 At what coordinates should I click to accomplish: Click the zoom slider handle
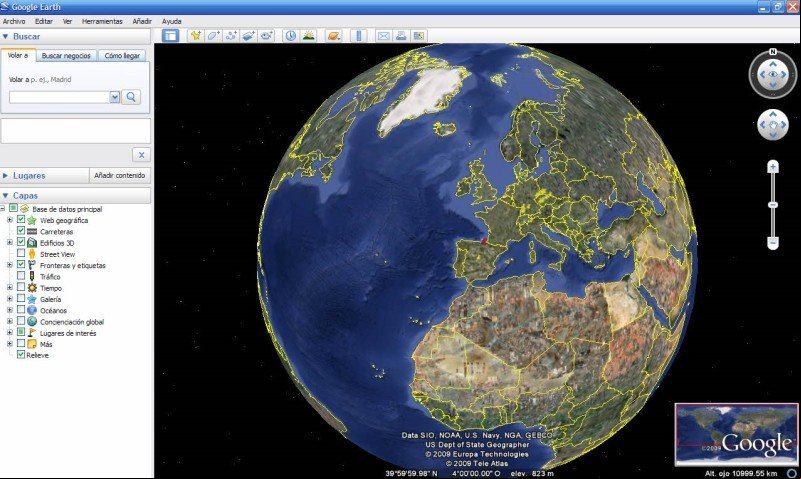tap(773, 205)
